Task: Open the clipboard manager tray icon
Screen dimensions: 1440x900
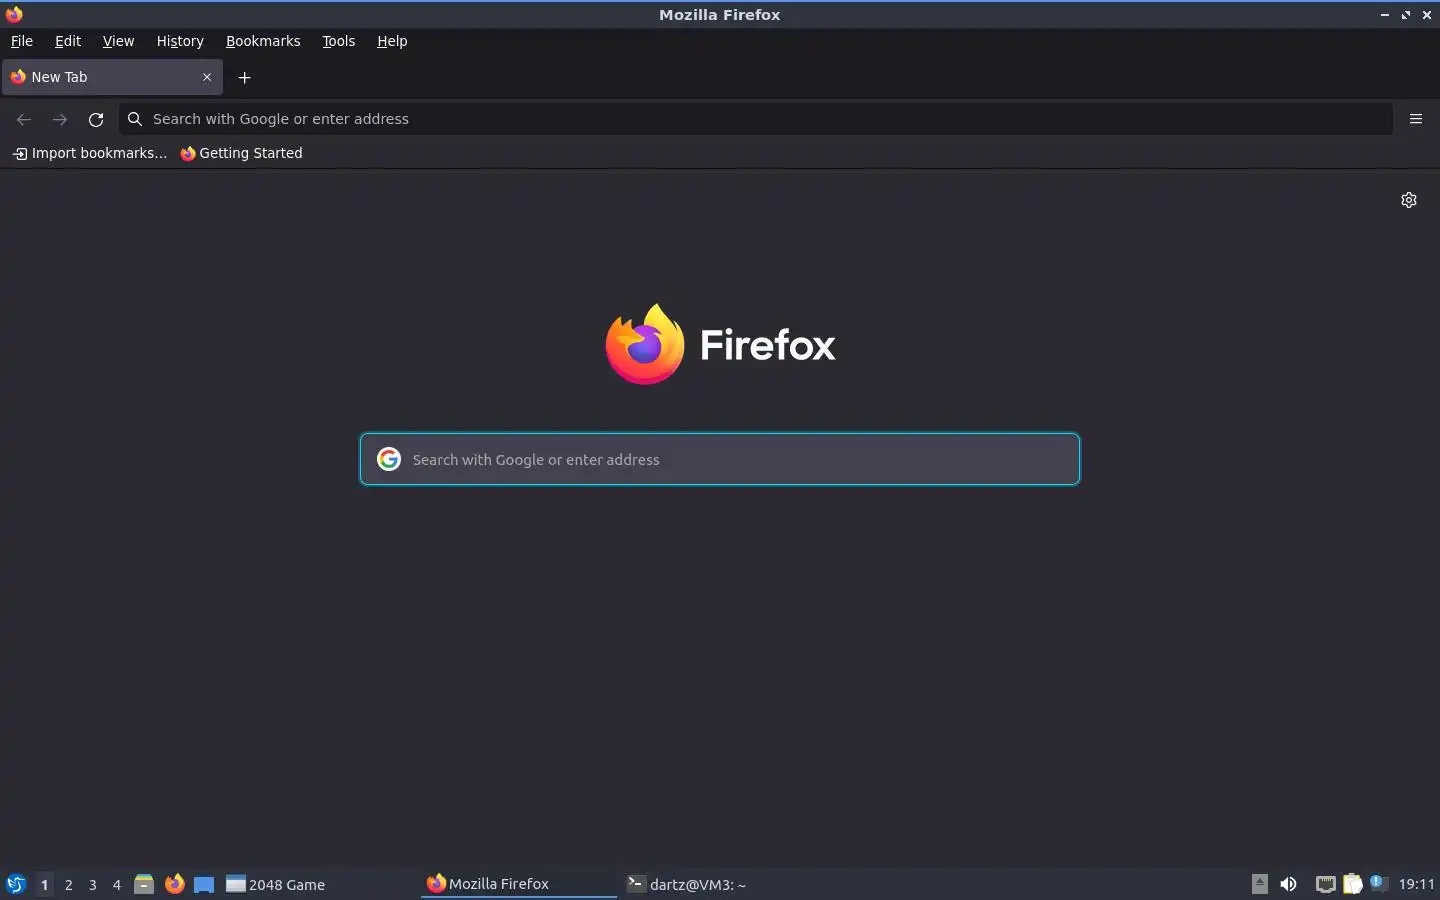Action: (x=1353, y=884)
